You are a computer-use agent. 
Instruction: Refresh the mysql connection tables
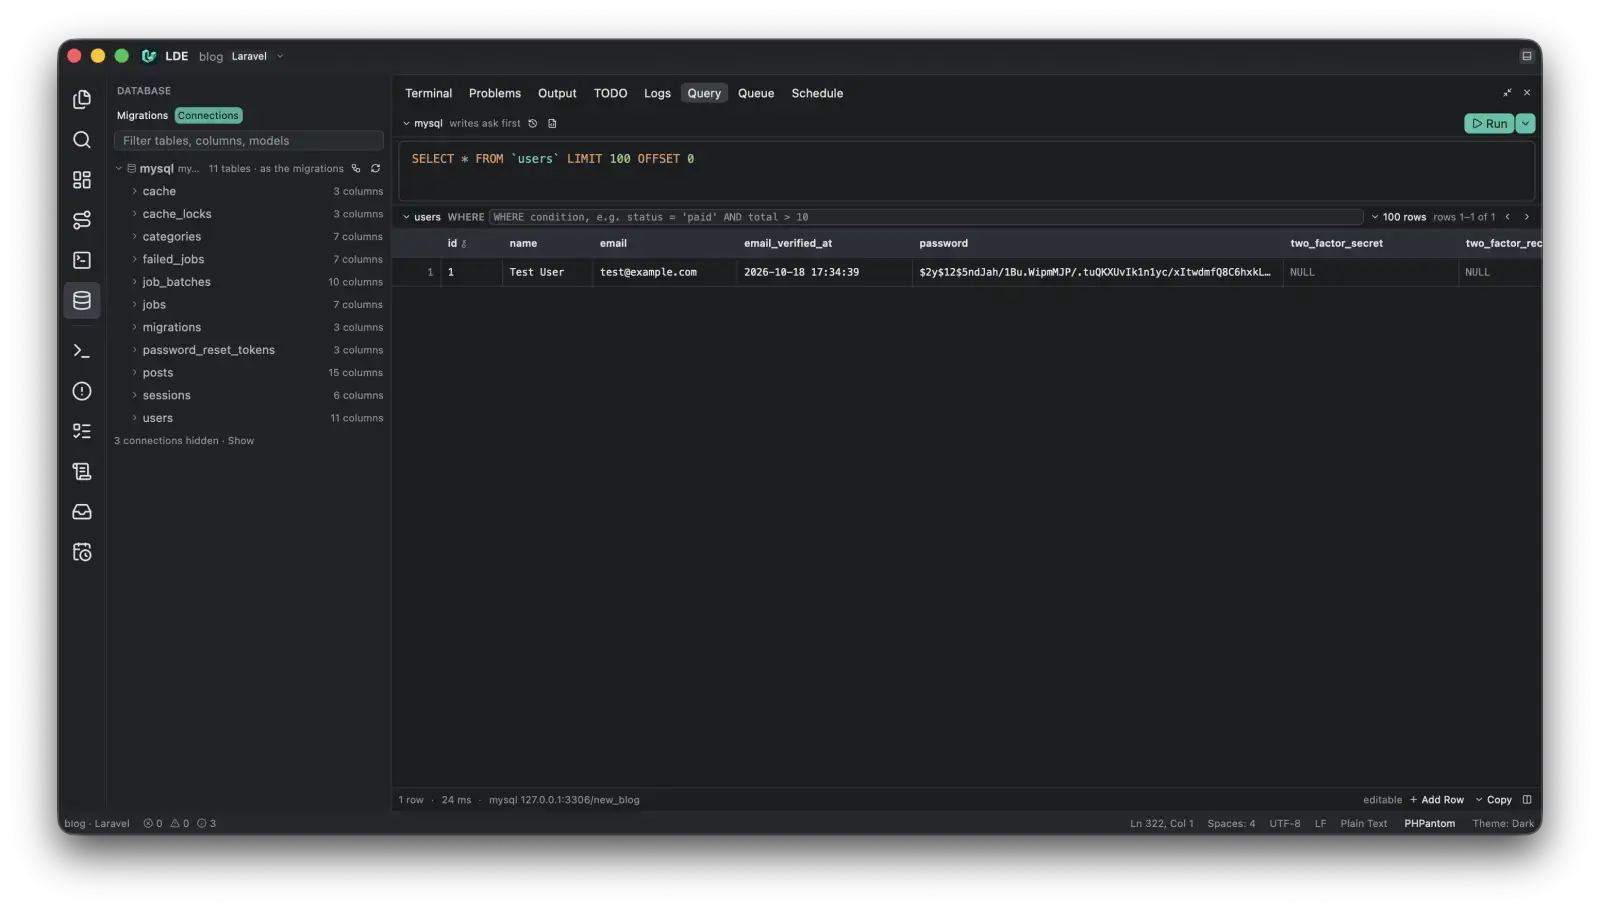pos(375,169)
